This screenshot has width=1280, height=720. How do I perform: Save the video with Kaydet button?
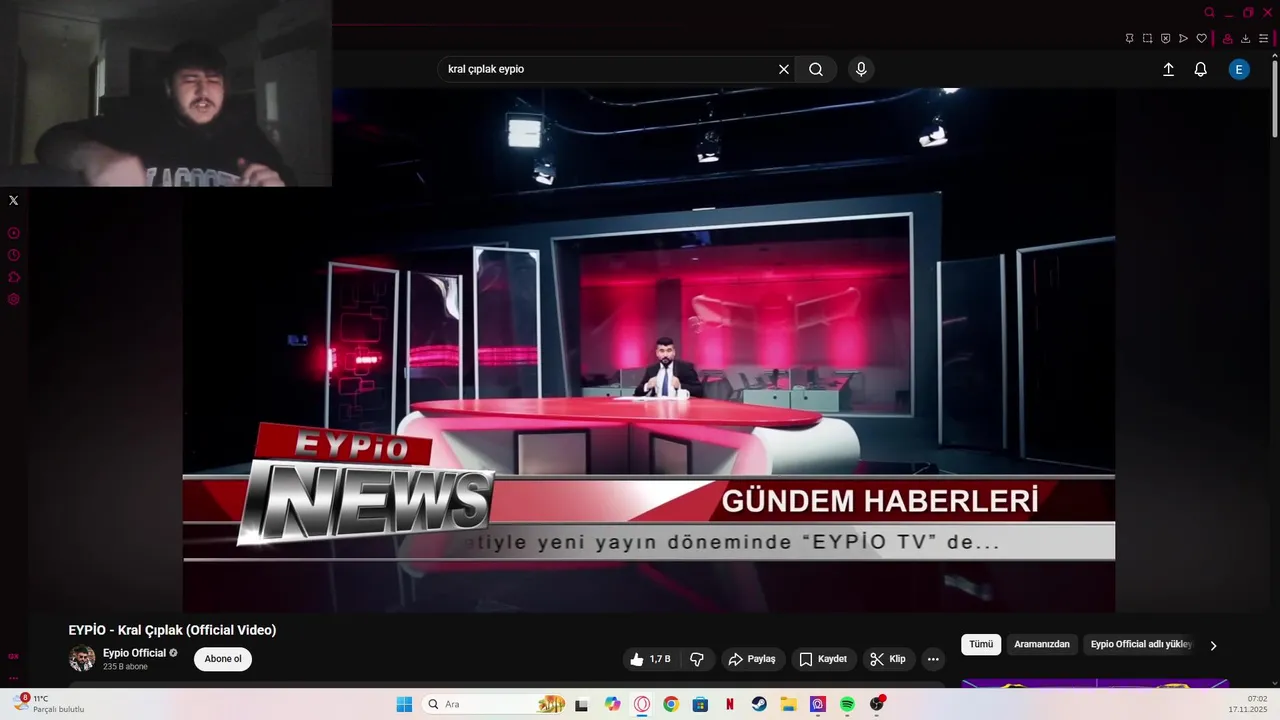(x=823, y=659)
